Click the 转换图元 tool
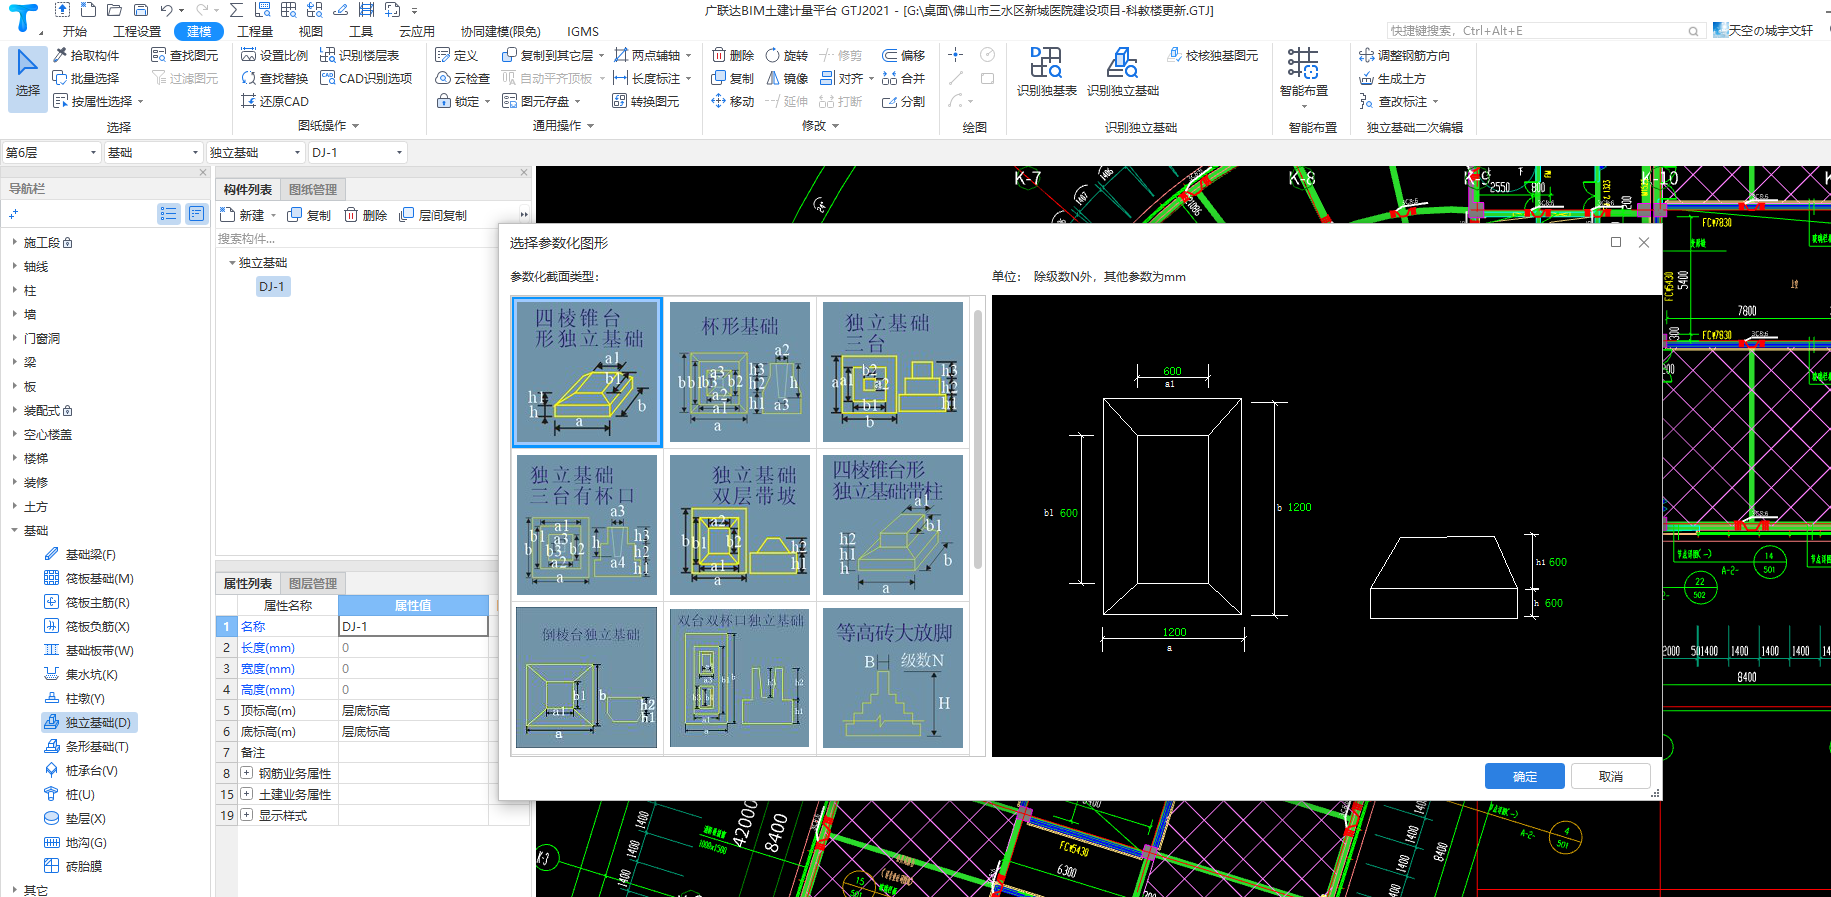Viewport: 1831px width, 897px height. click(646, 101)
